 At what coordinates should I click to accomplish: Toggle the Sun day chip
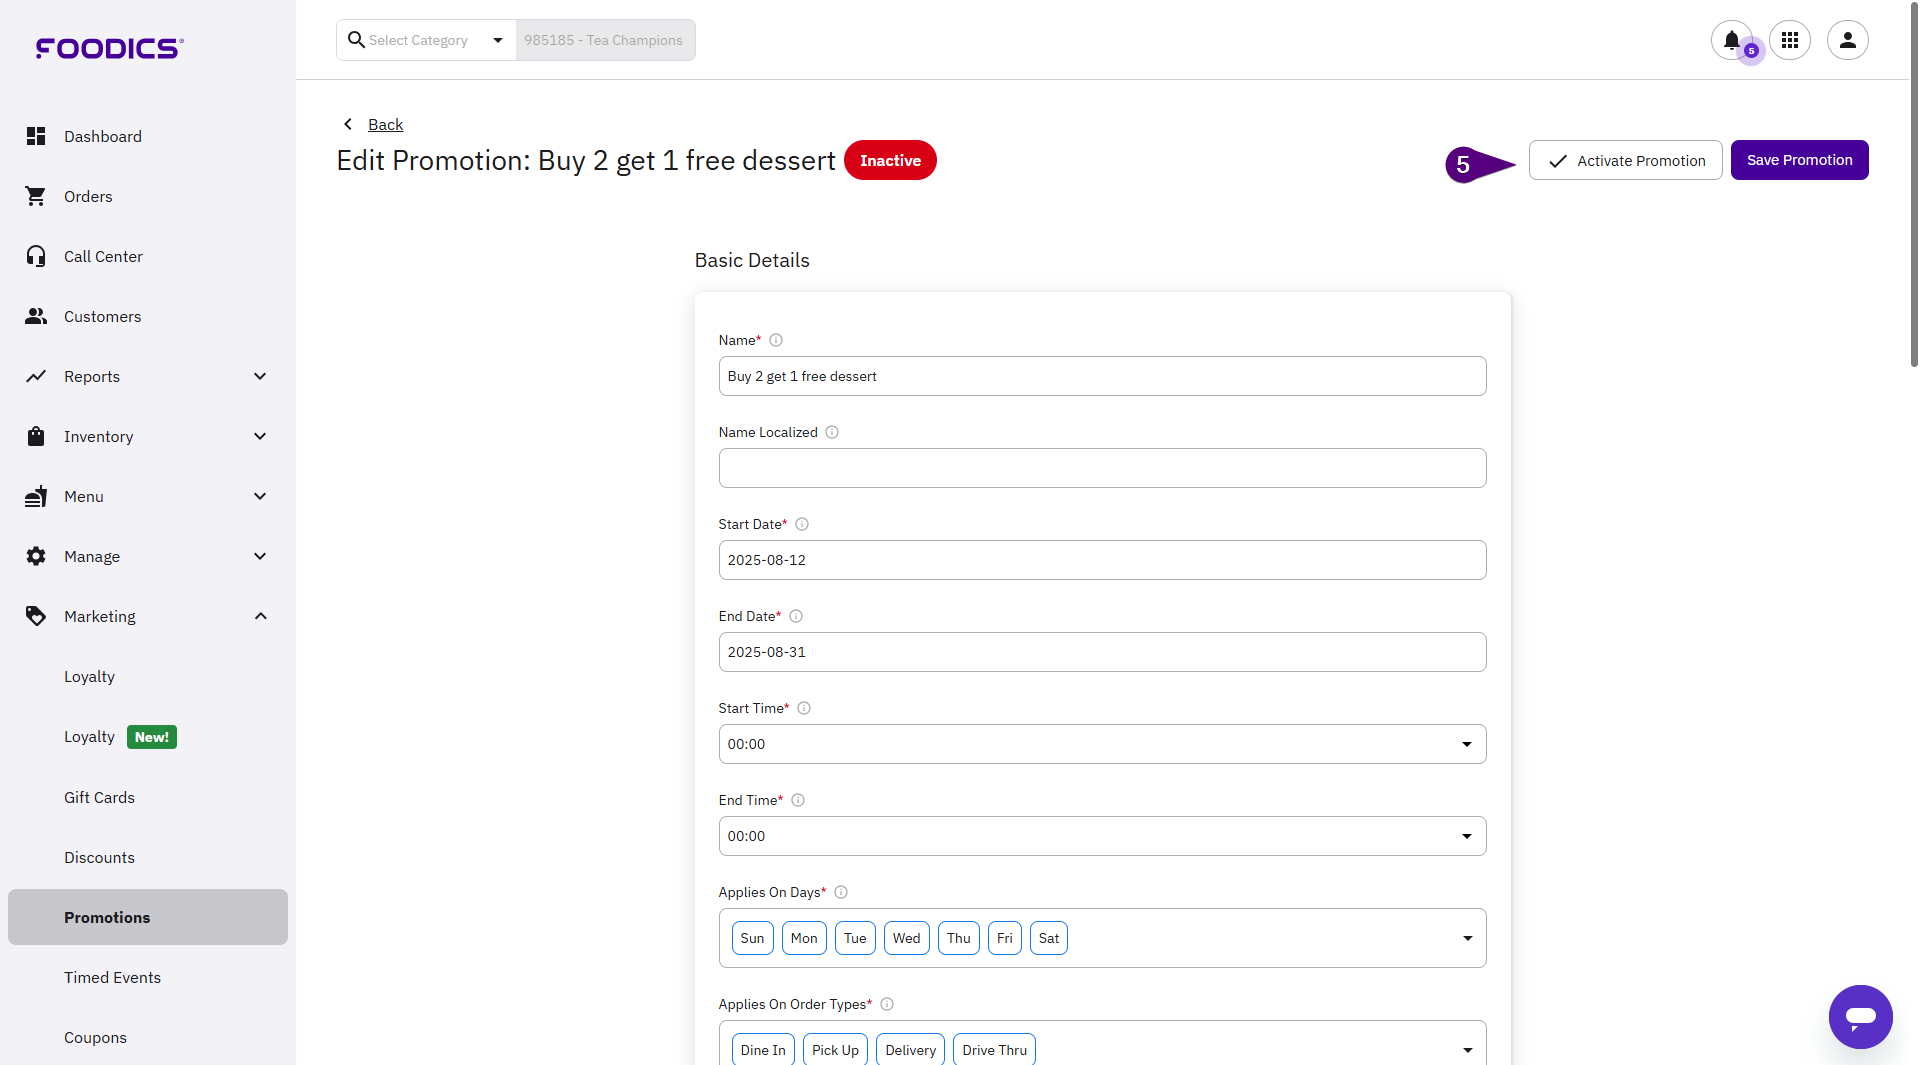click(x=752, y=938)
